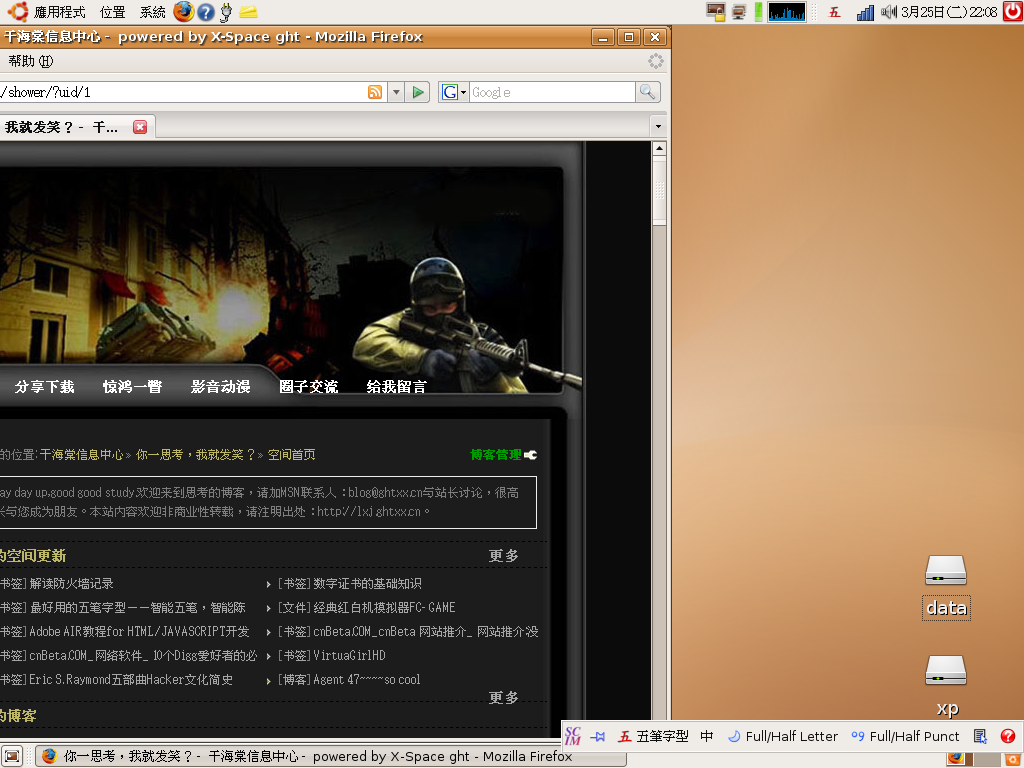Click the lock screen icon in the top panel
The height and width of the screenshot is (768, 1024).
716,12
